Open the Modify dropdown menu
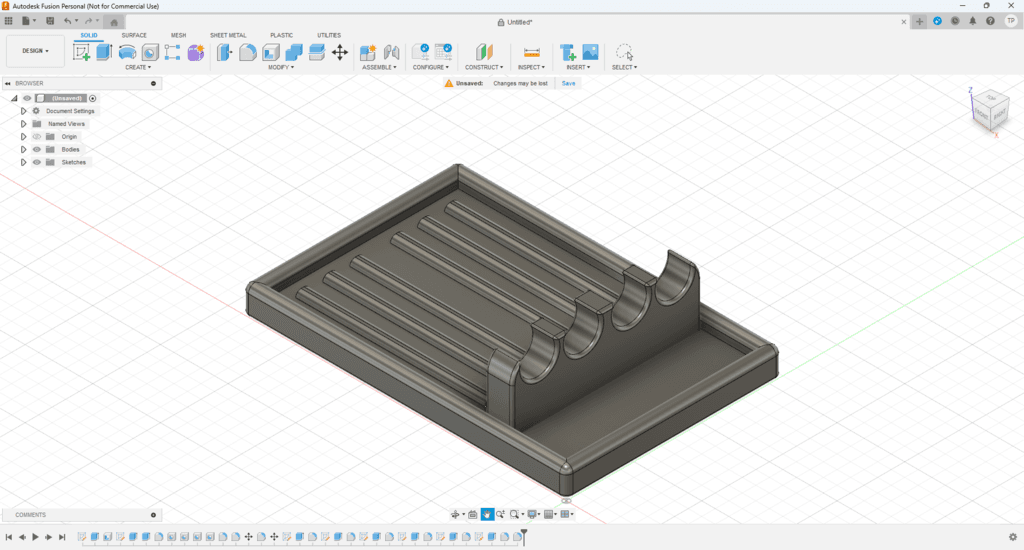Viewport: 1024px width, 550px height. [281, 67]
